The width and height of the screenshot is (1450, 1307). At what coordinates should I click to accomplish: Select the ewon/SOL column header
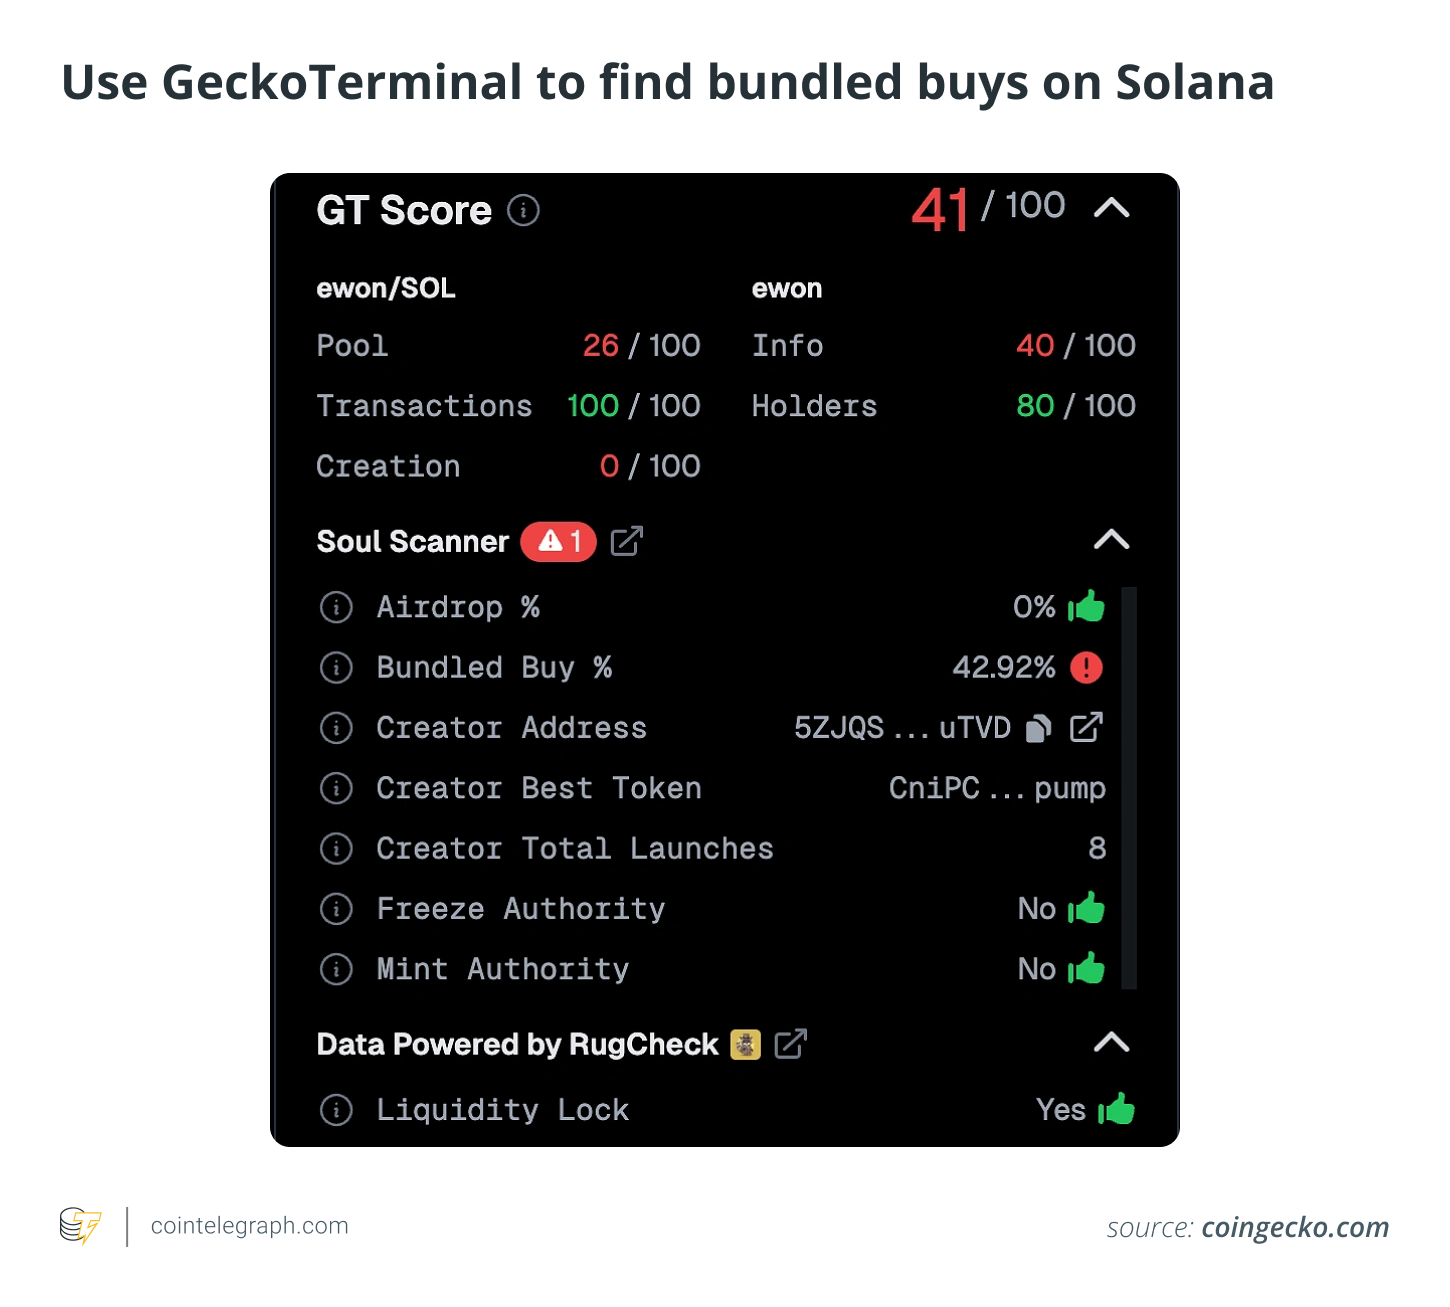point(386,288)
